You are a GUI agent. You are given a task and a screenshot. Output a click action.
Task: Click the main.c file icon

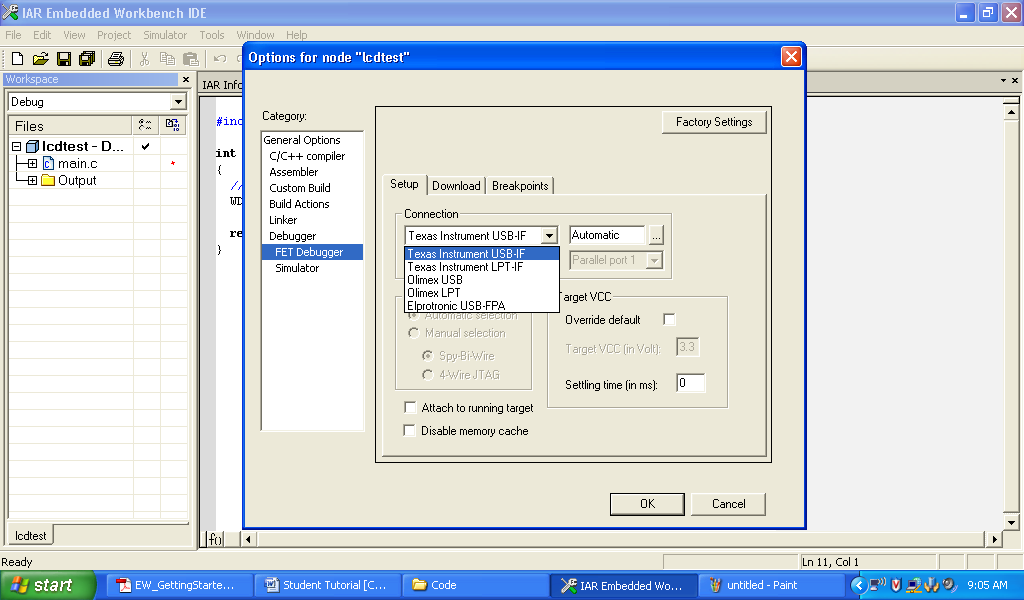click(x=48, y=163)
